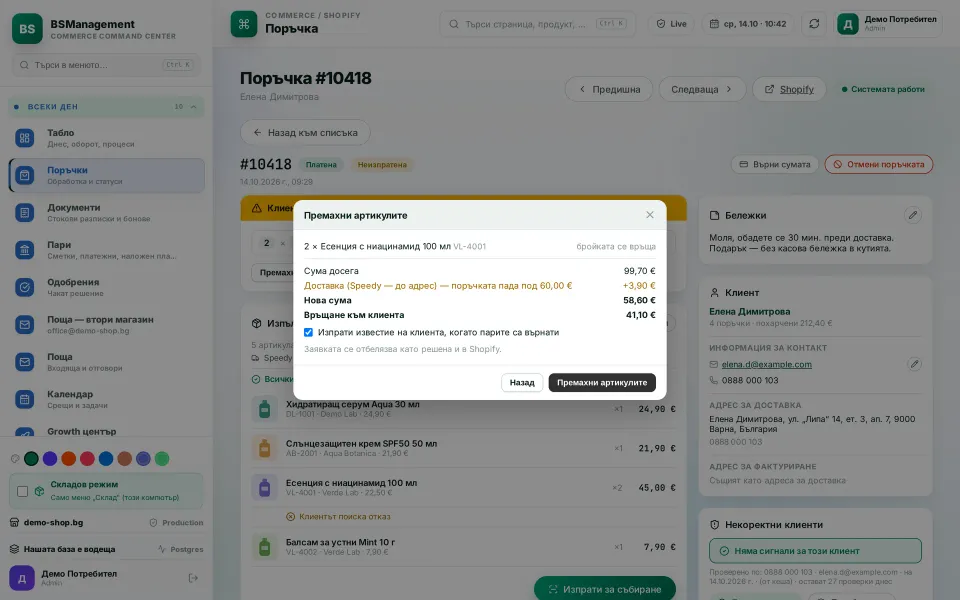
Task: Close the "Премахни артикулите" dialog with the X
Action: 650,215
